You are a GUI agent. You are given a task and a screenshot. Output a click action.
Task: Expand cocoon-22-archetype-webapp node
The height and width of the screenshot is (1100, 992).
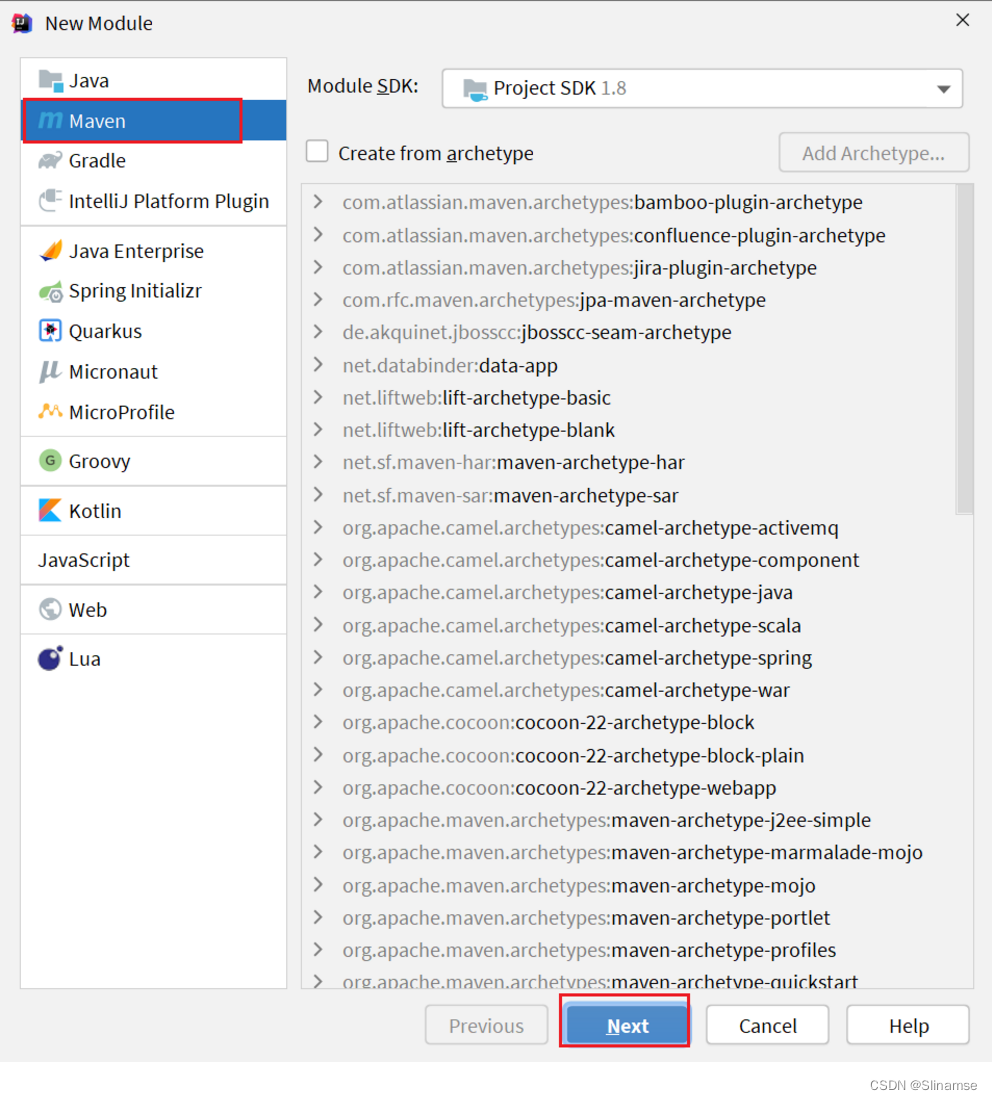tap(319, 787)
